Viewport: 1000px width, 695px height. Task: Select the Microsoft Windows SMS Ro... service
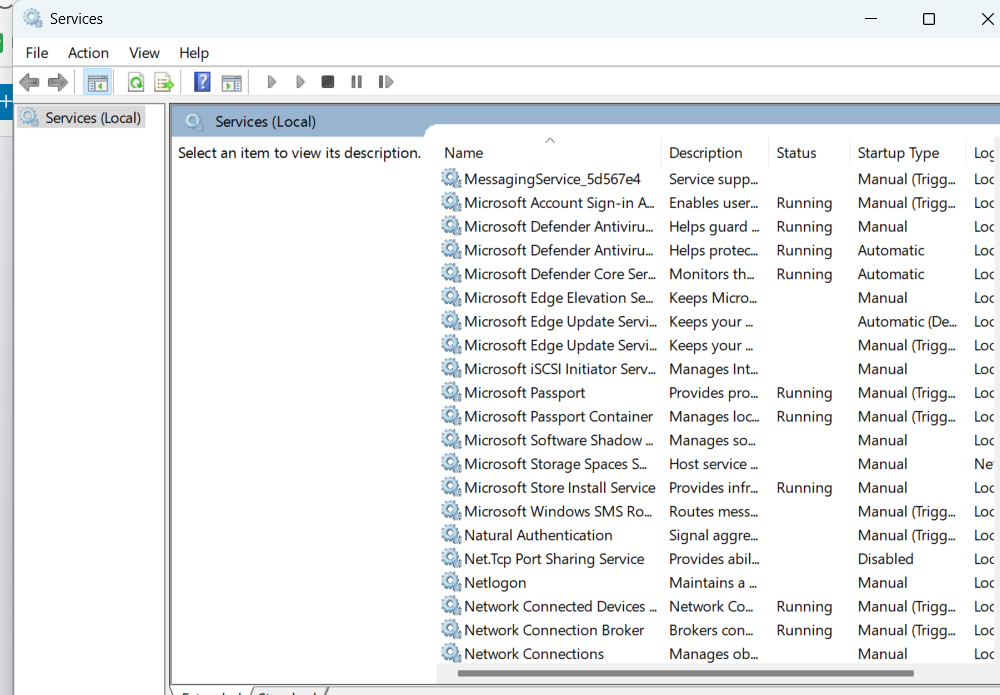558,511
